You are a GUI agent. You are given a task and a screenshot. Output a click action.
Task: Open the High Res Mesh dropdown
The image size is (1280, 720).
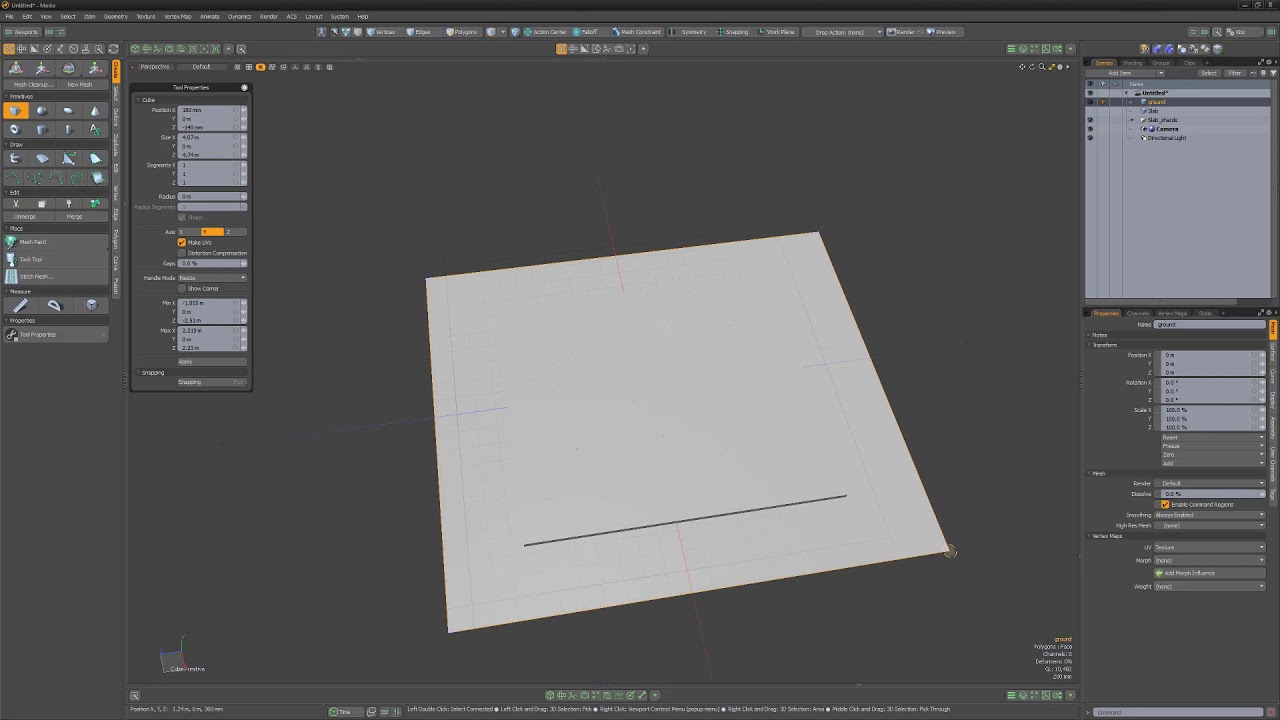click(x=1210, y=525)
